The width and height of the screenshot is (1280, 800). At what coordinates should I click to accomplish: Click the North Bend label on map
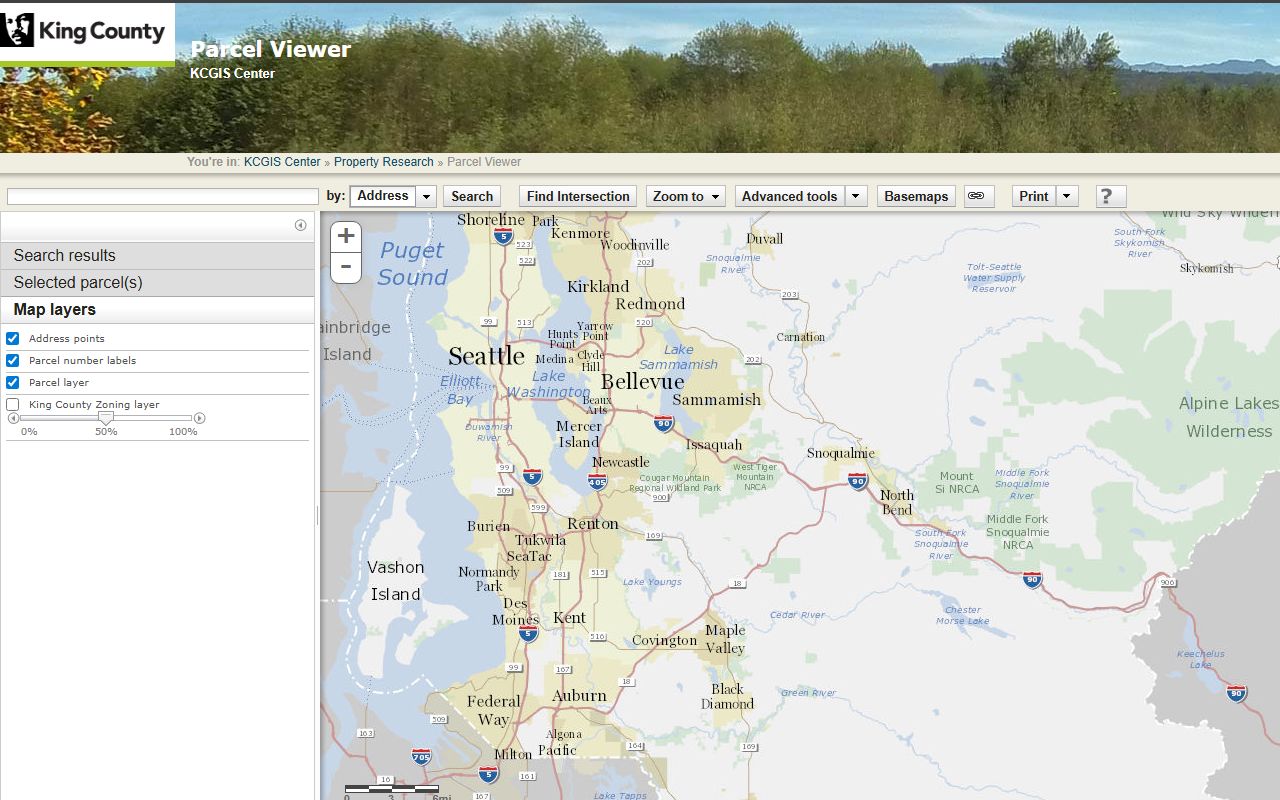(897, 502)
